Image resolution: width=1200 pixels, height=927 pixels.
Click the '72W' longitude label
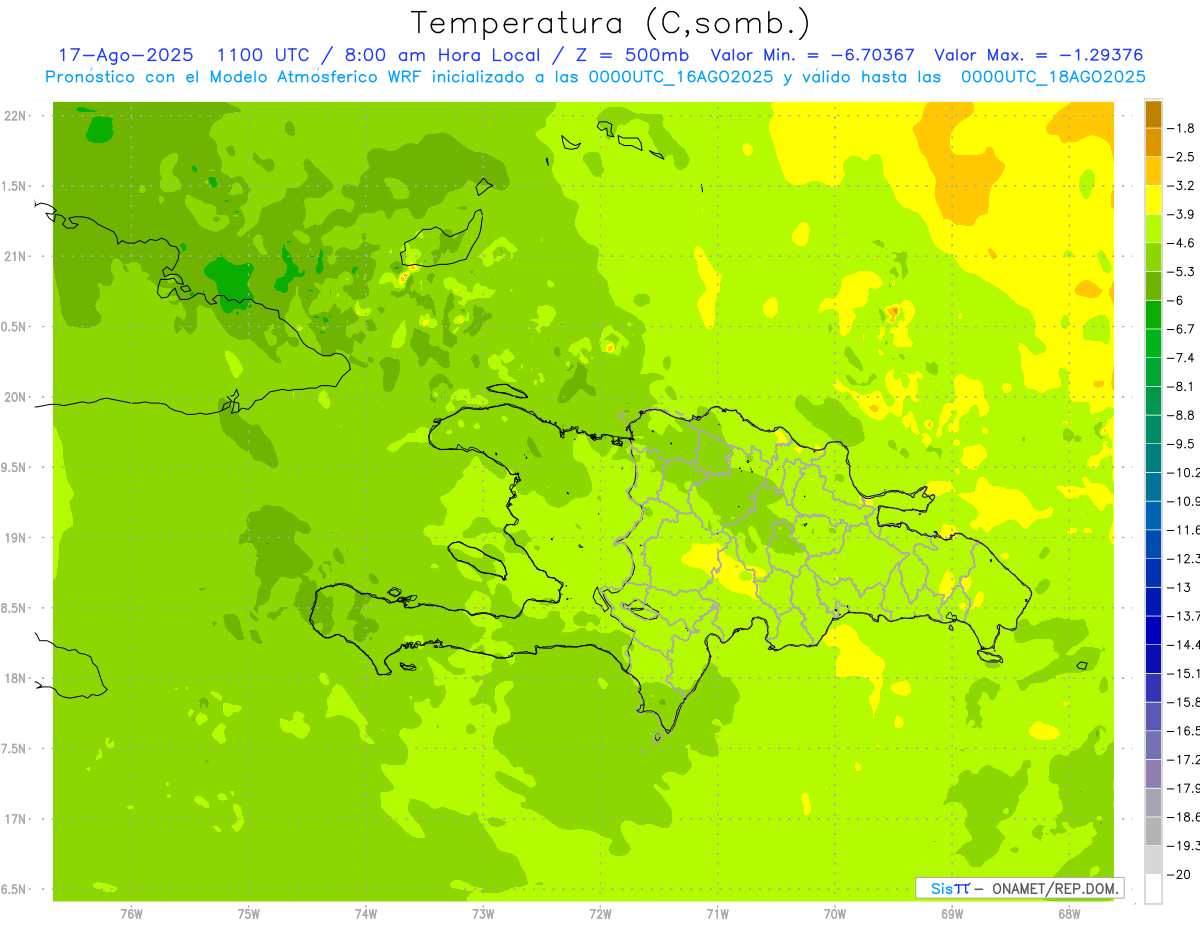[600, 913]
